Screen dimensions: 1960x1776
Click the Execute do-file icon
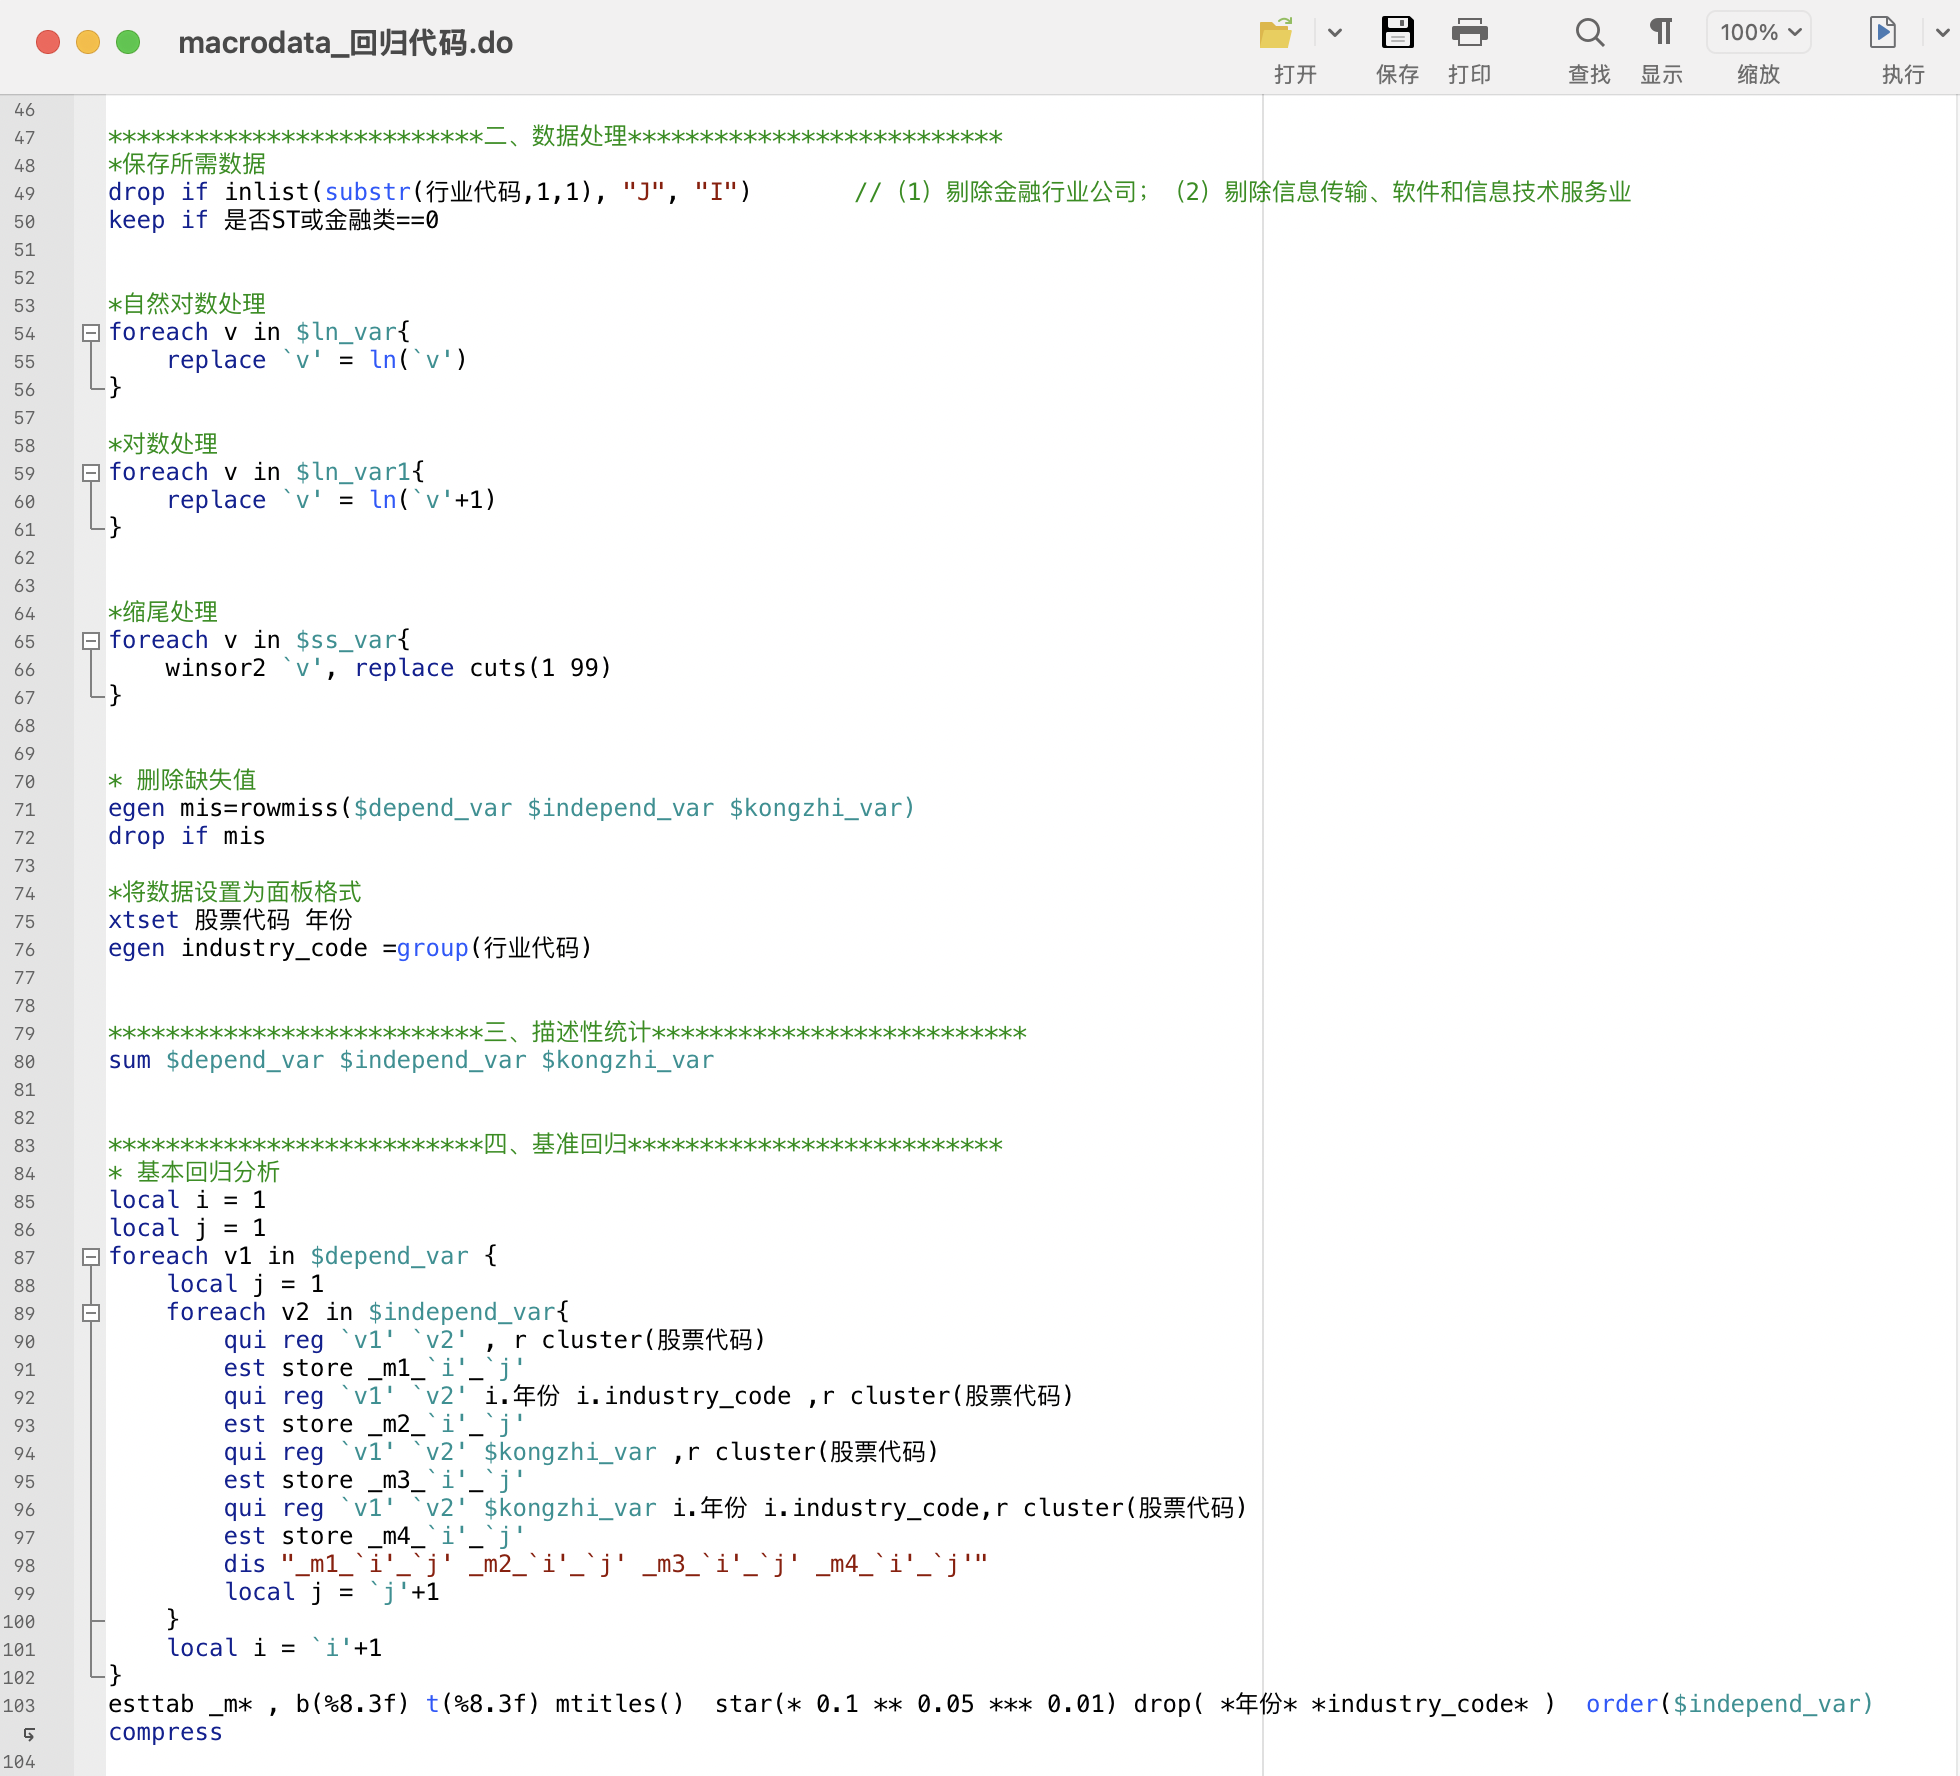pyautogui.click(x=1883, y=33)
